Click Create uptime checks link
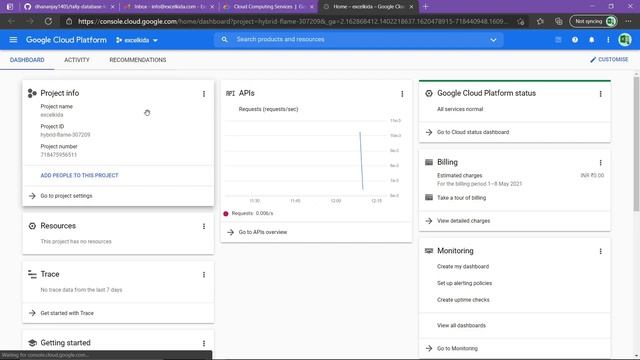 [463, 300]
